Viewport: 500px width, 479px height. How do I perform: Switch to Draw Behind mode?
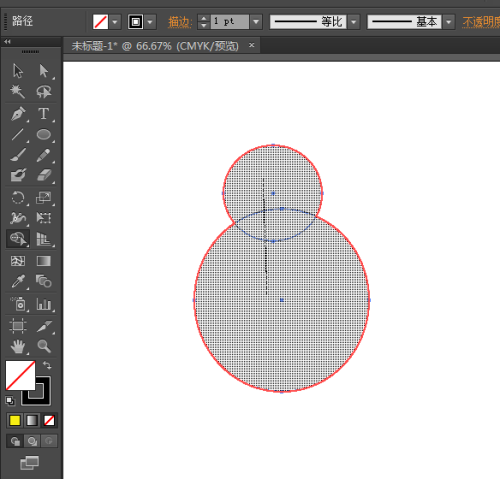(x=32, y=441)
